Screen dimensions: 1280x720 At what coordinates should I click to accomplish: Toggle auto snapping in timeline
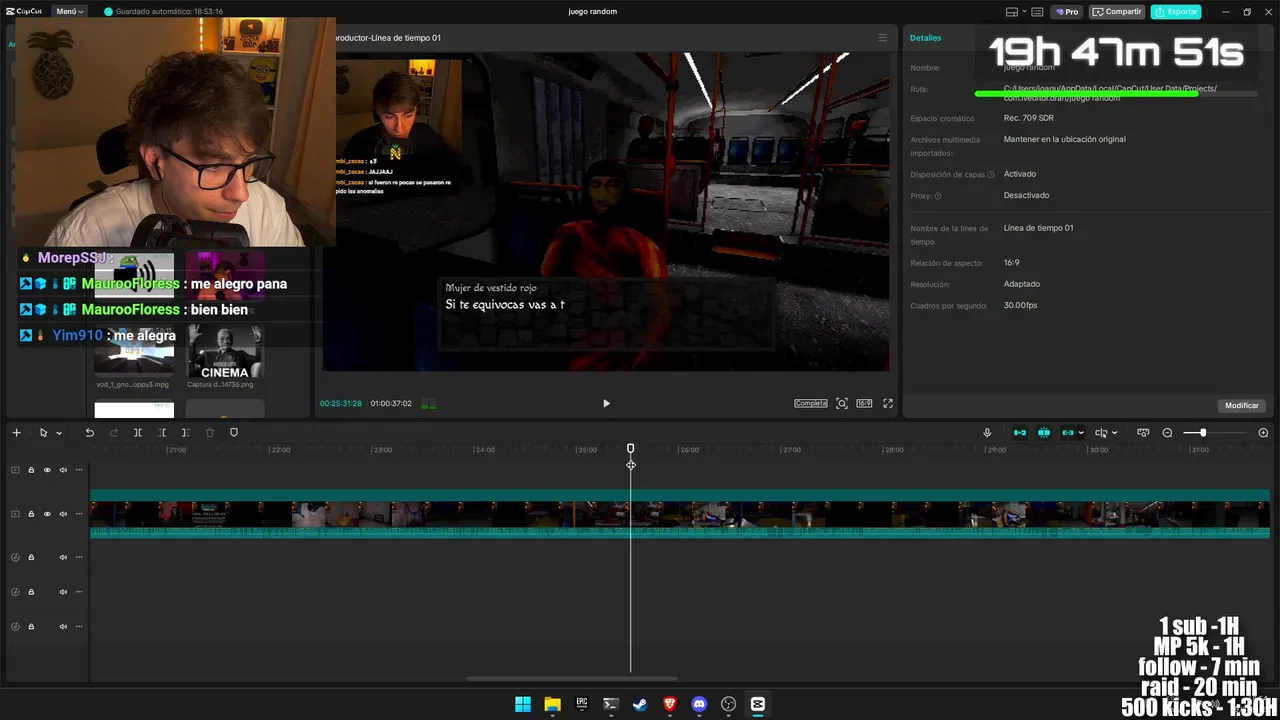tap(1044, 433)
